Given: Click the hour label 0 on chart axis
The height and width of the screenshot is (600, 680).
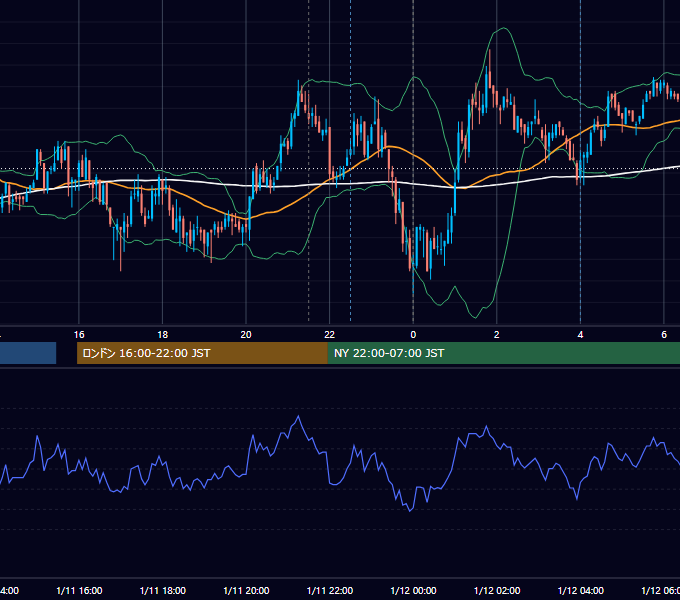Looking at the screenshot, I should pyautogui.click(x=413, y=335).
